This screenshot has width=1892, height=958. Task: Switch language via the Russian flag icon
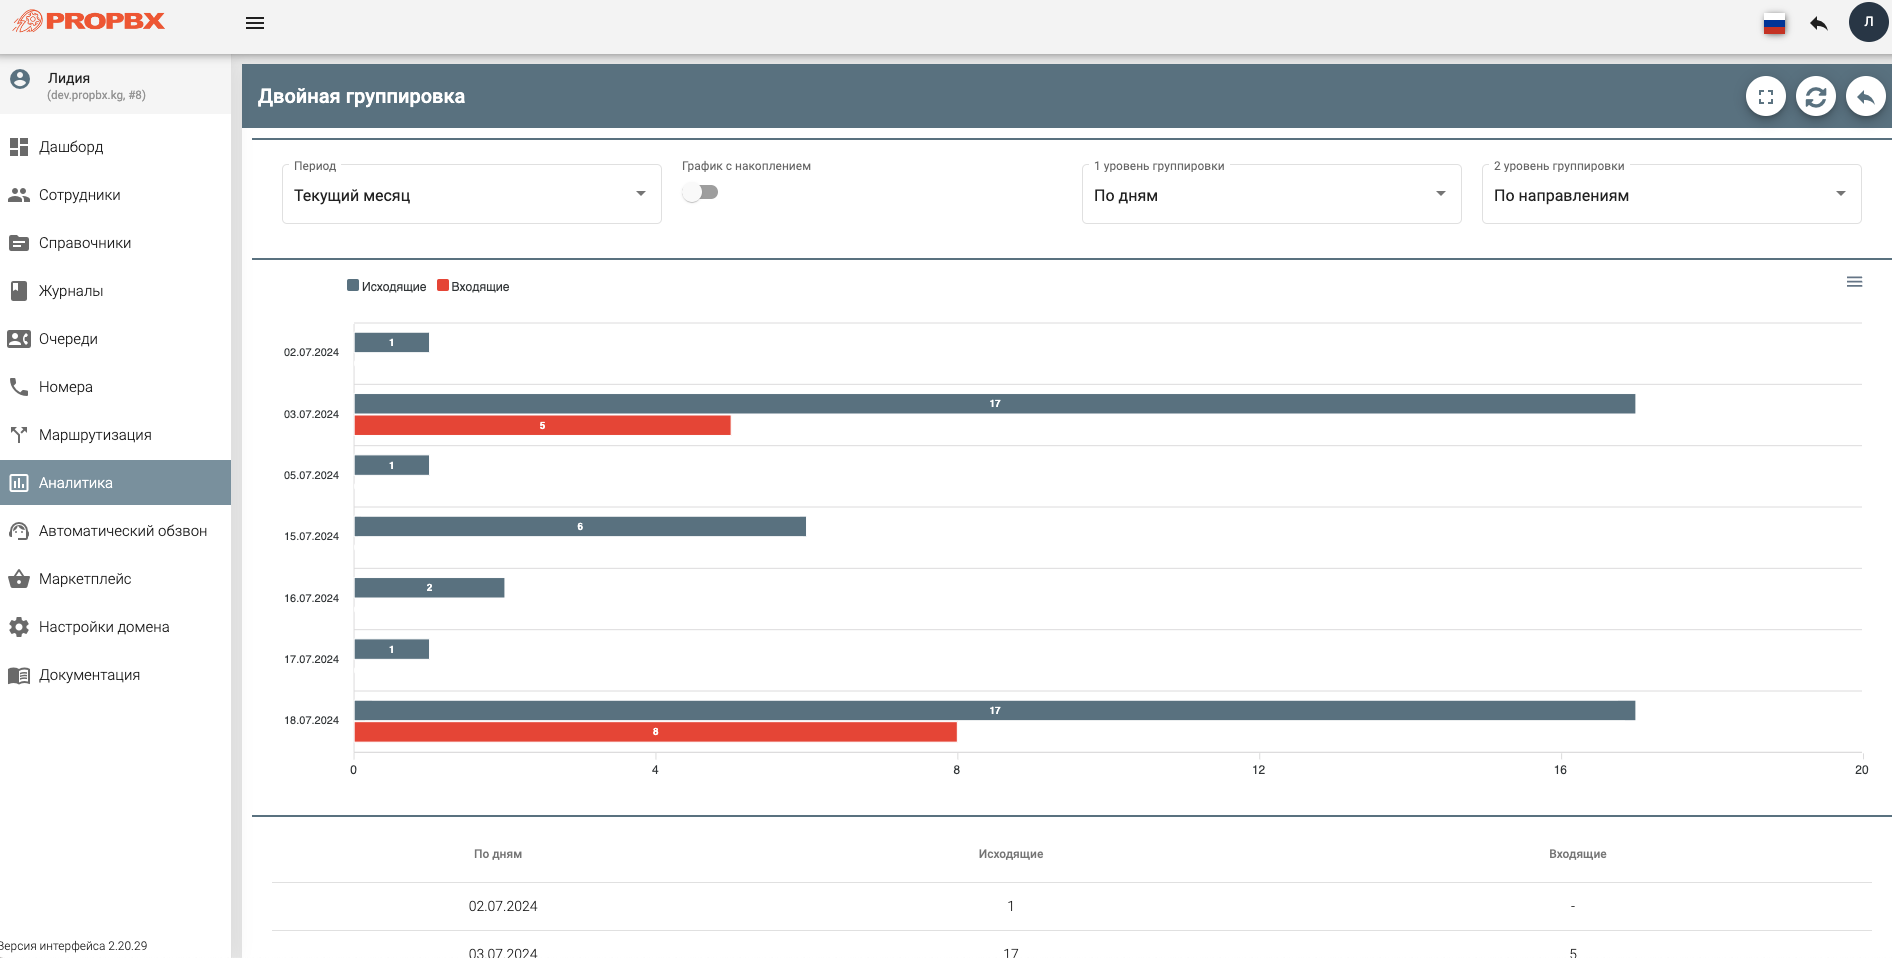pos(1774,23)
